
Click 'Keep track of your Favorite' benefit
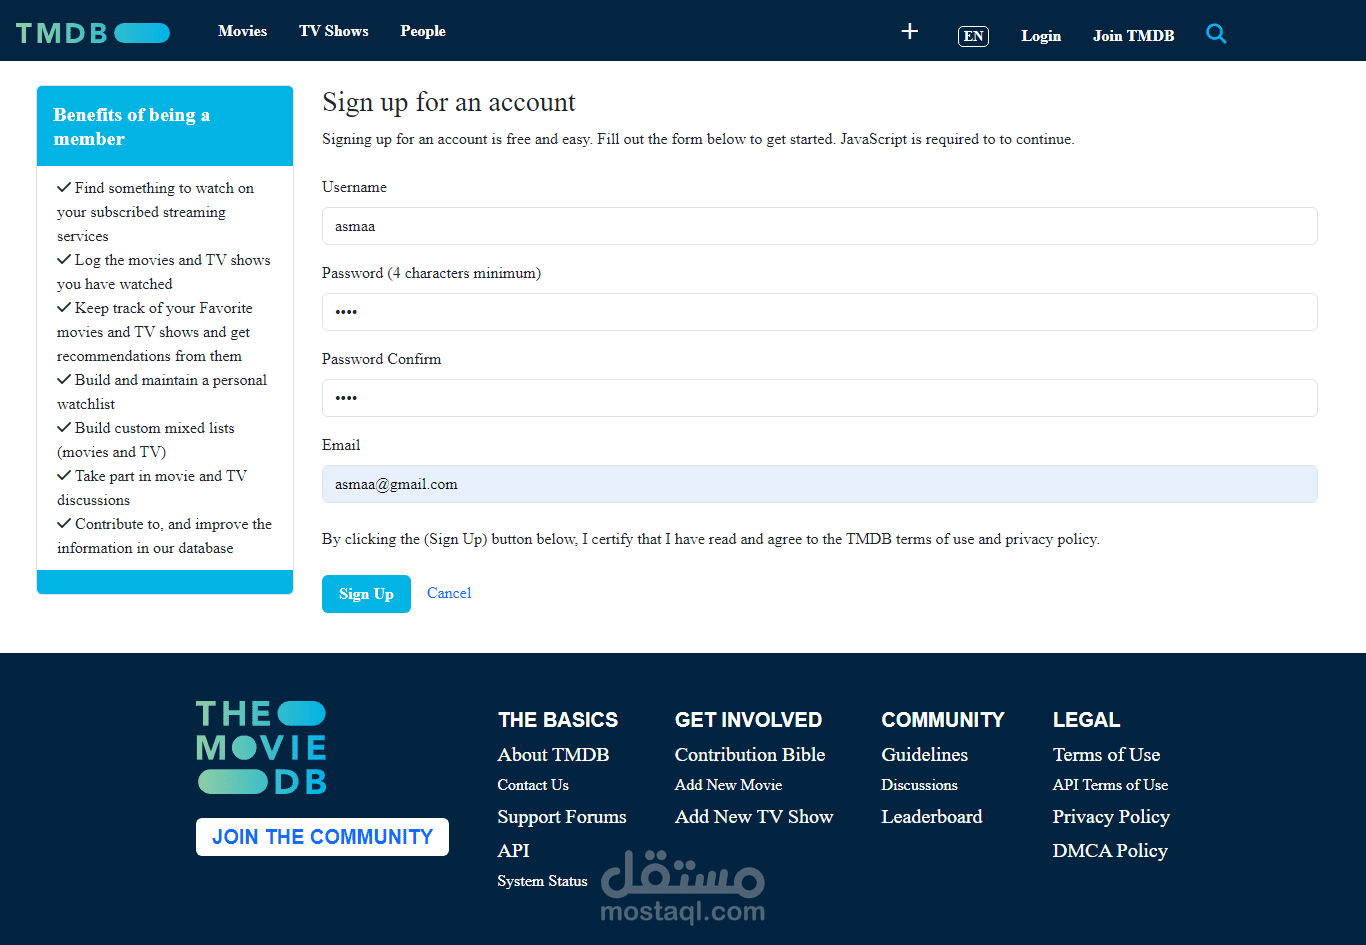(155, 332)
